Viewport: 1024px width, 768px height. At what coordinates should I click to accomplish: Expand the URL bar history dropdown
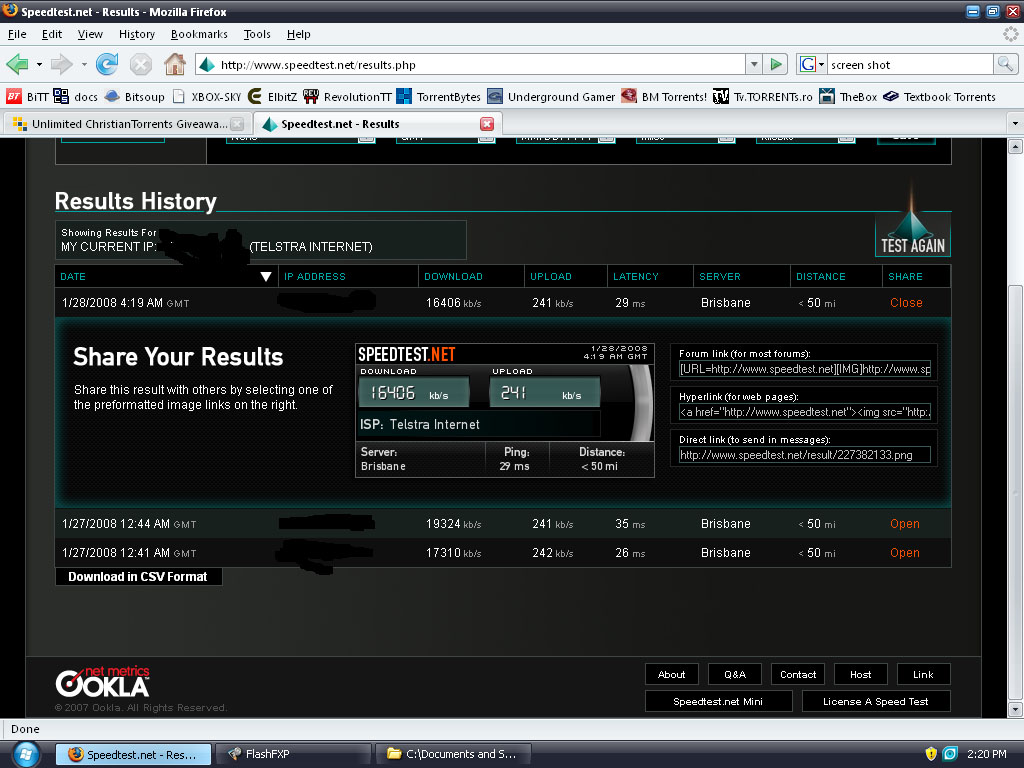[754, 64]
